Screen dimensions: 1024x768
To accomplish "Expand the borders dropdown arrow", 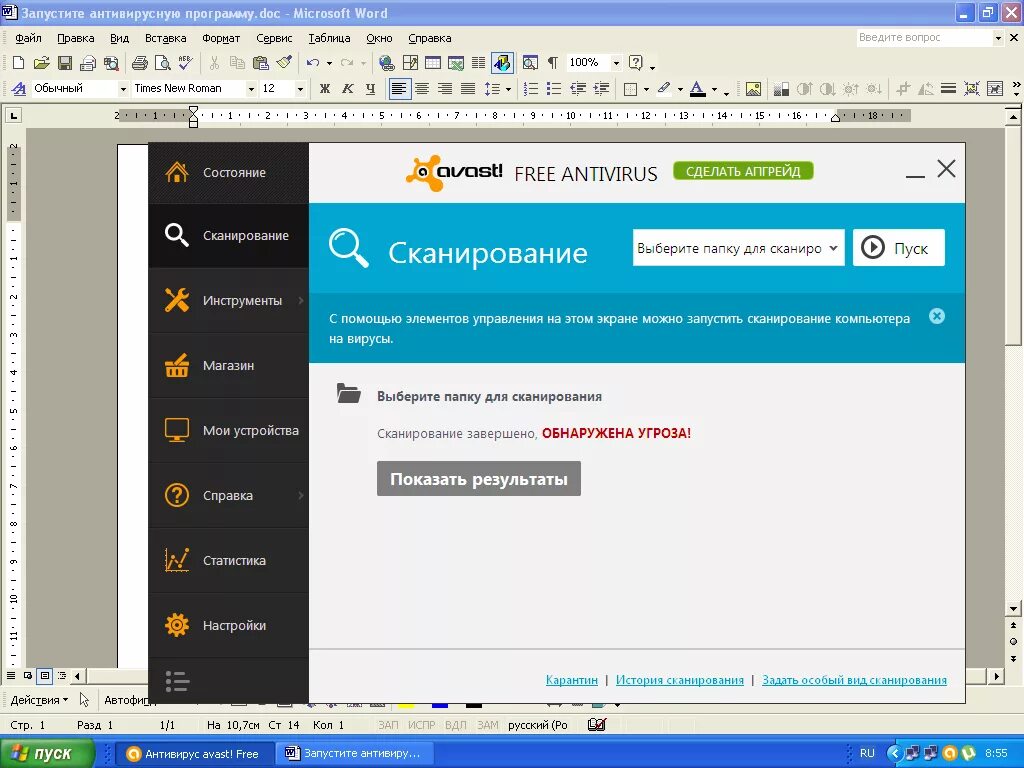I will (647, 89).
